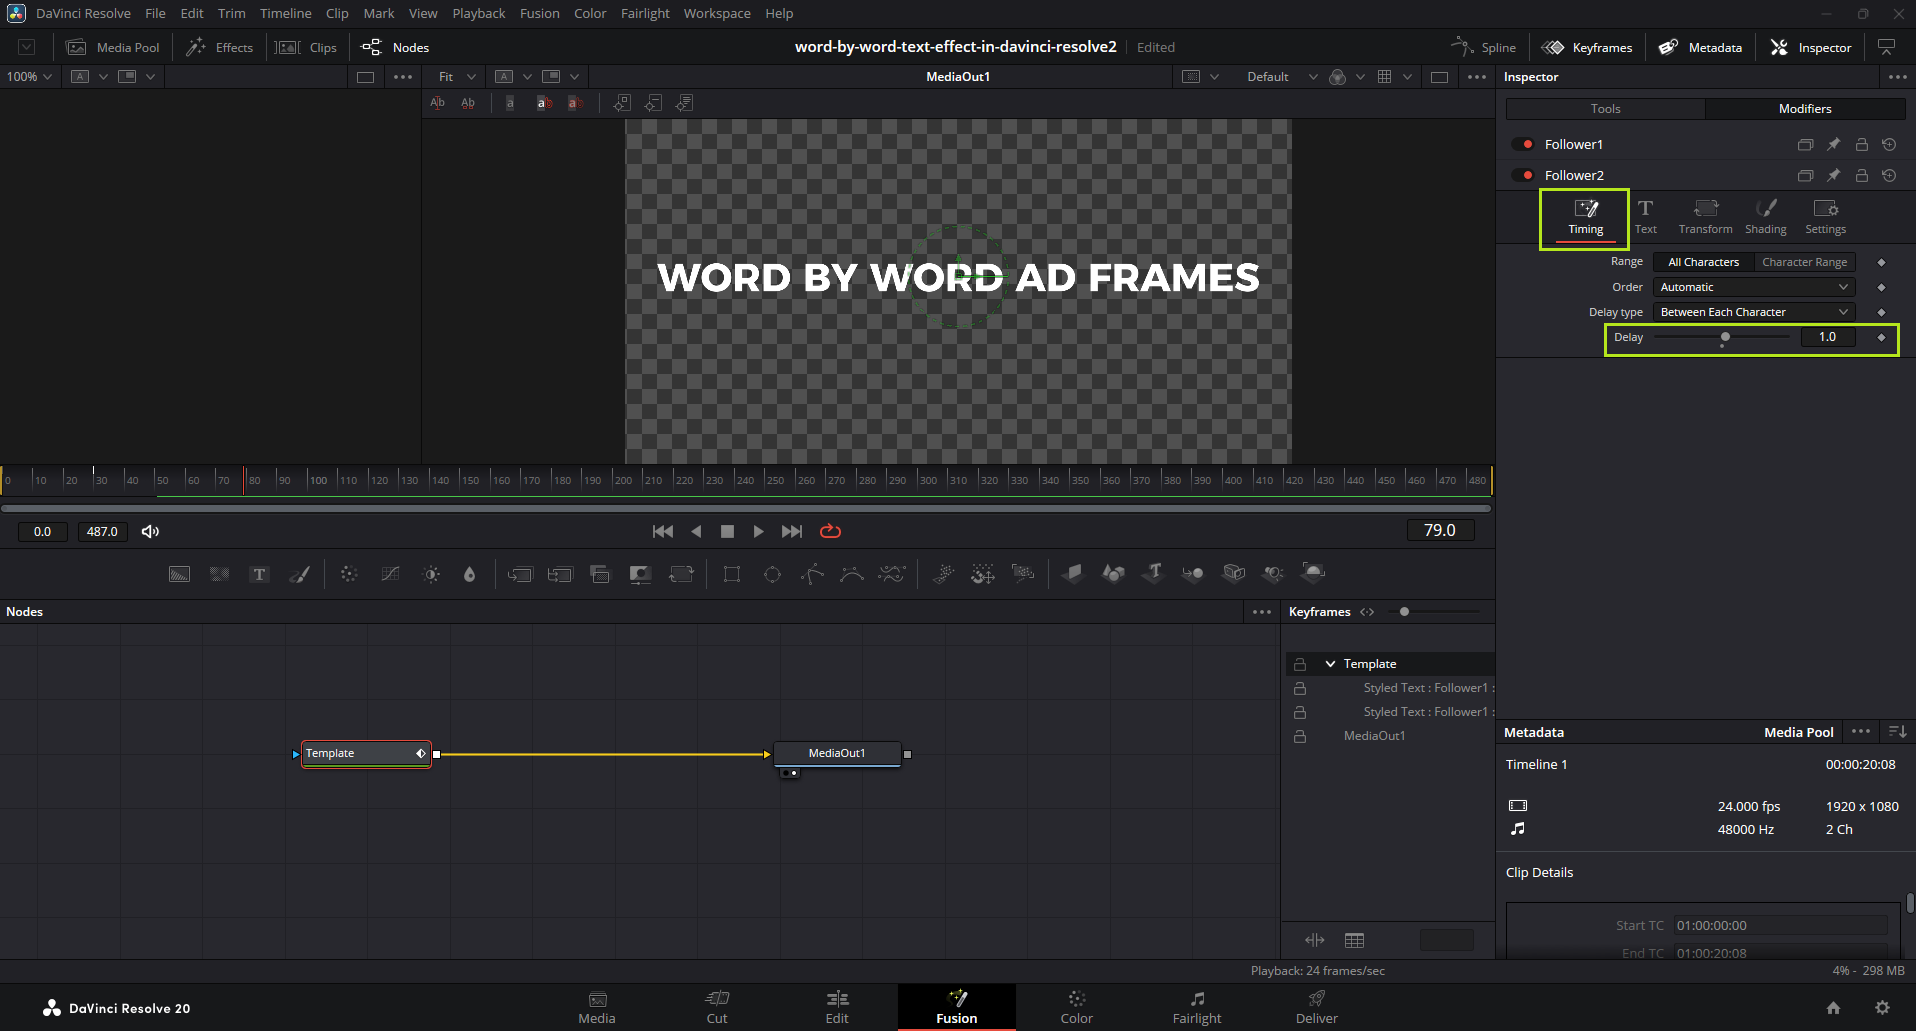Go to the Home icon
The width and height of the screenshot is (1916, 1031).
click(x=1833, y=1008)
